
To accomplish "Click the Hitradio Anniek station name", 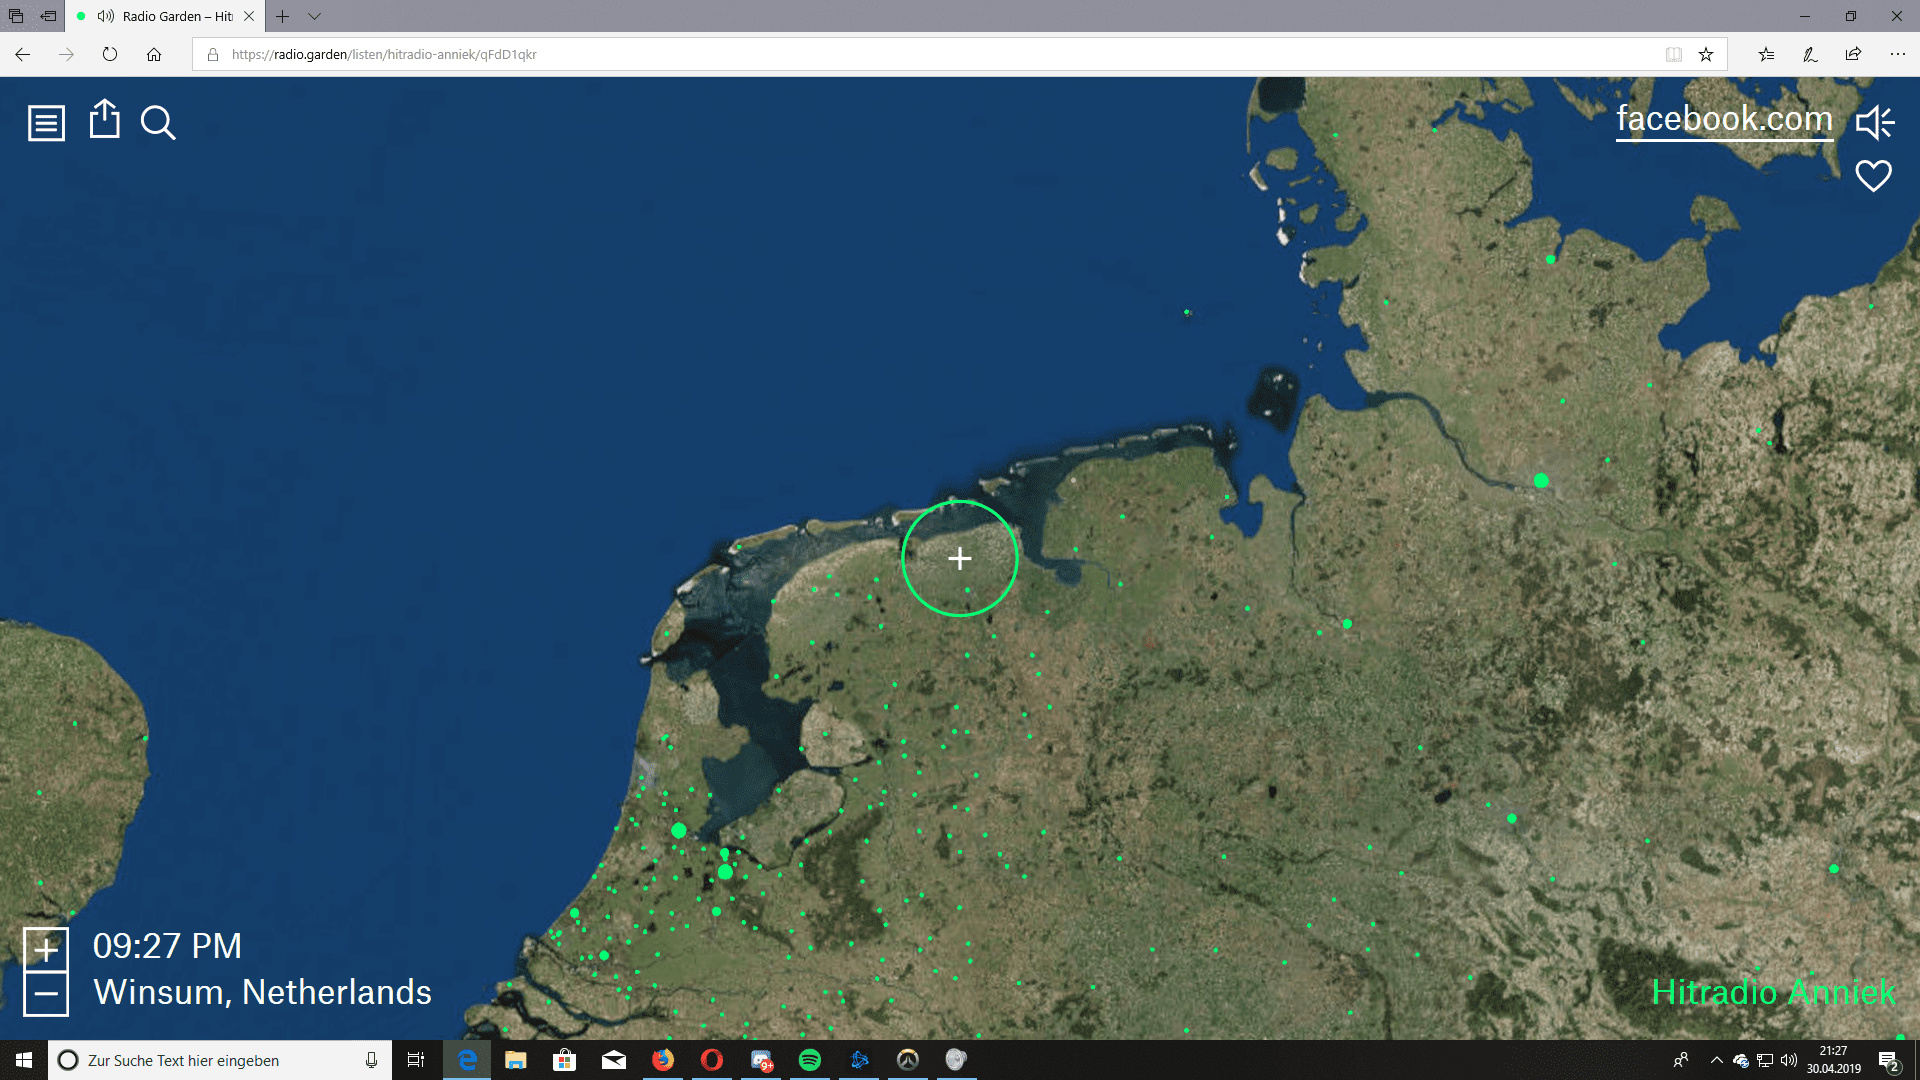I will pos(1773,992).
